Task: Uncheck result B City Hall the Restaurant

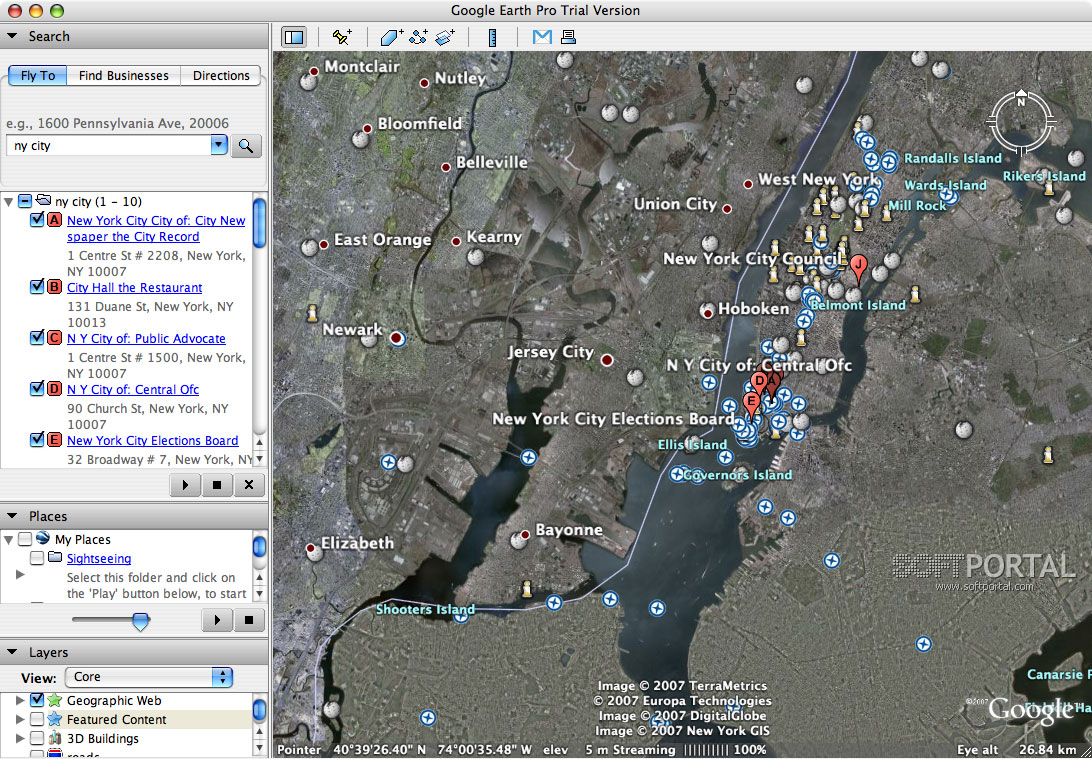Action: tap(38, 287)
